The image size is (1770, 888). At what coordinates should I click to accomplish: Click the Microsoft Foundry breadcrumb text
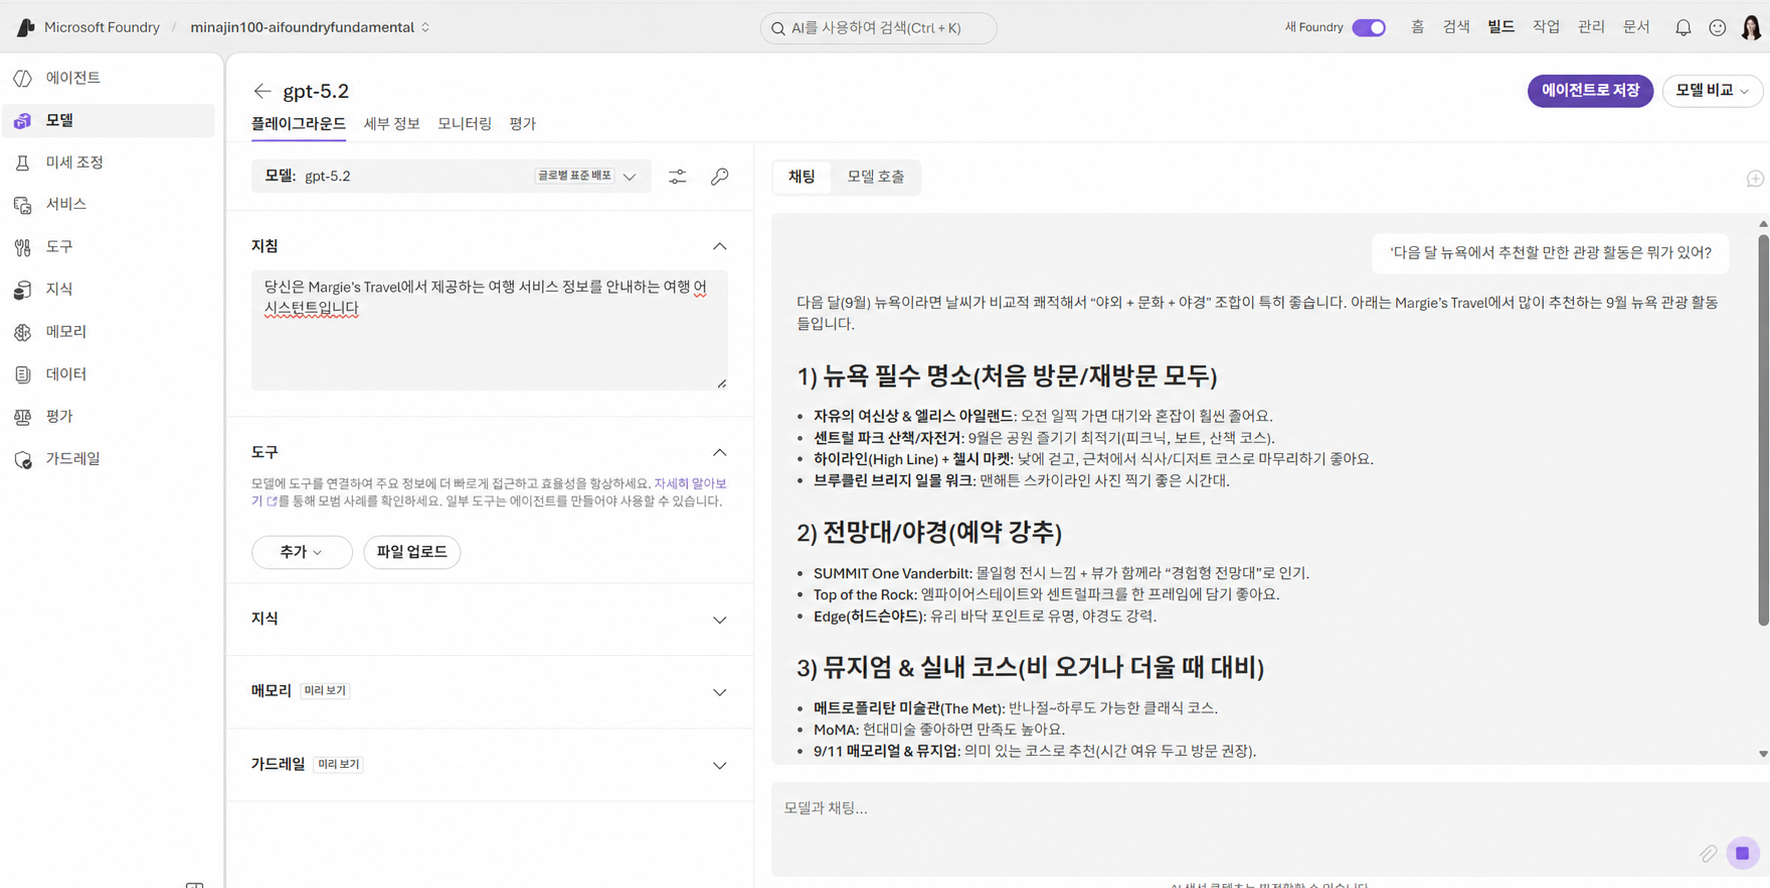102,27
